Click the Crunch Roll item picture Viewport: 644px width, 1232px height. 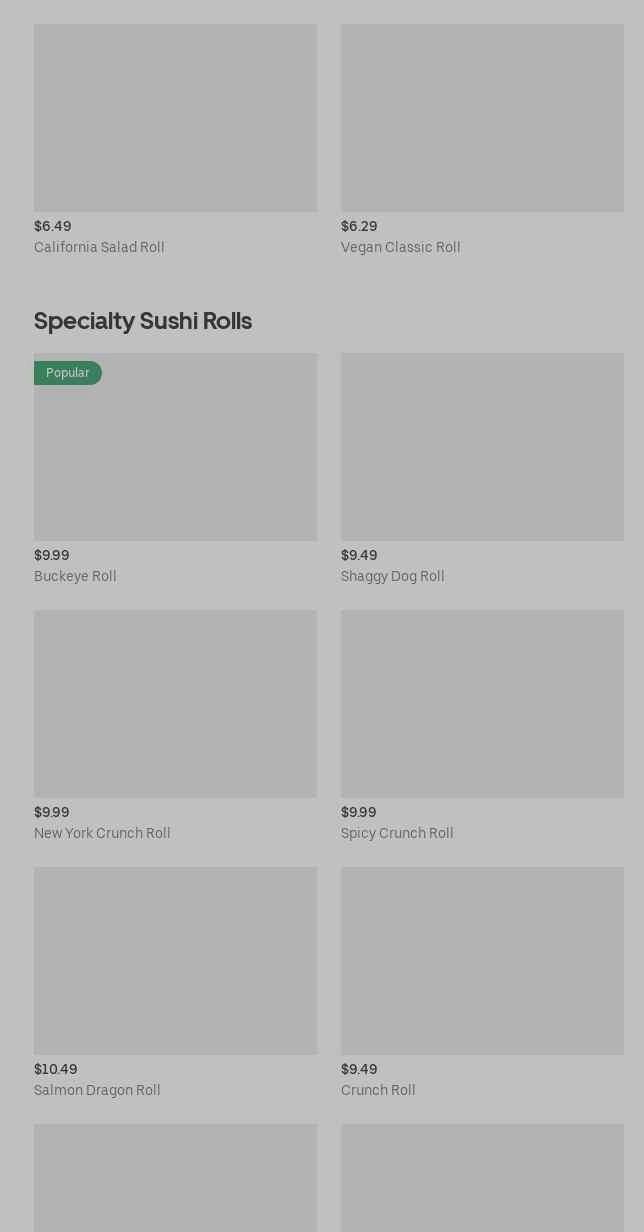482,960
